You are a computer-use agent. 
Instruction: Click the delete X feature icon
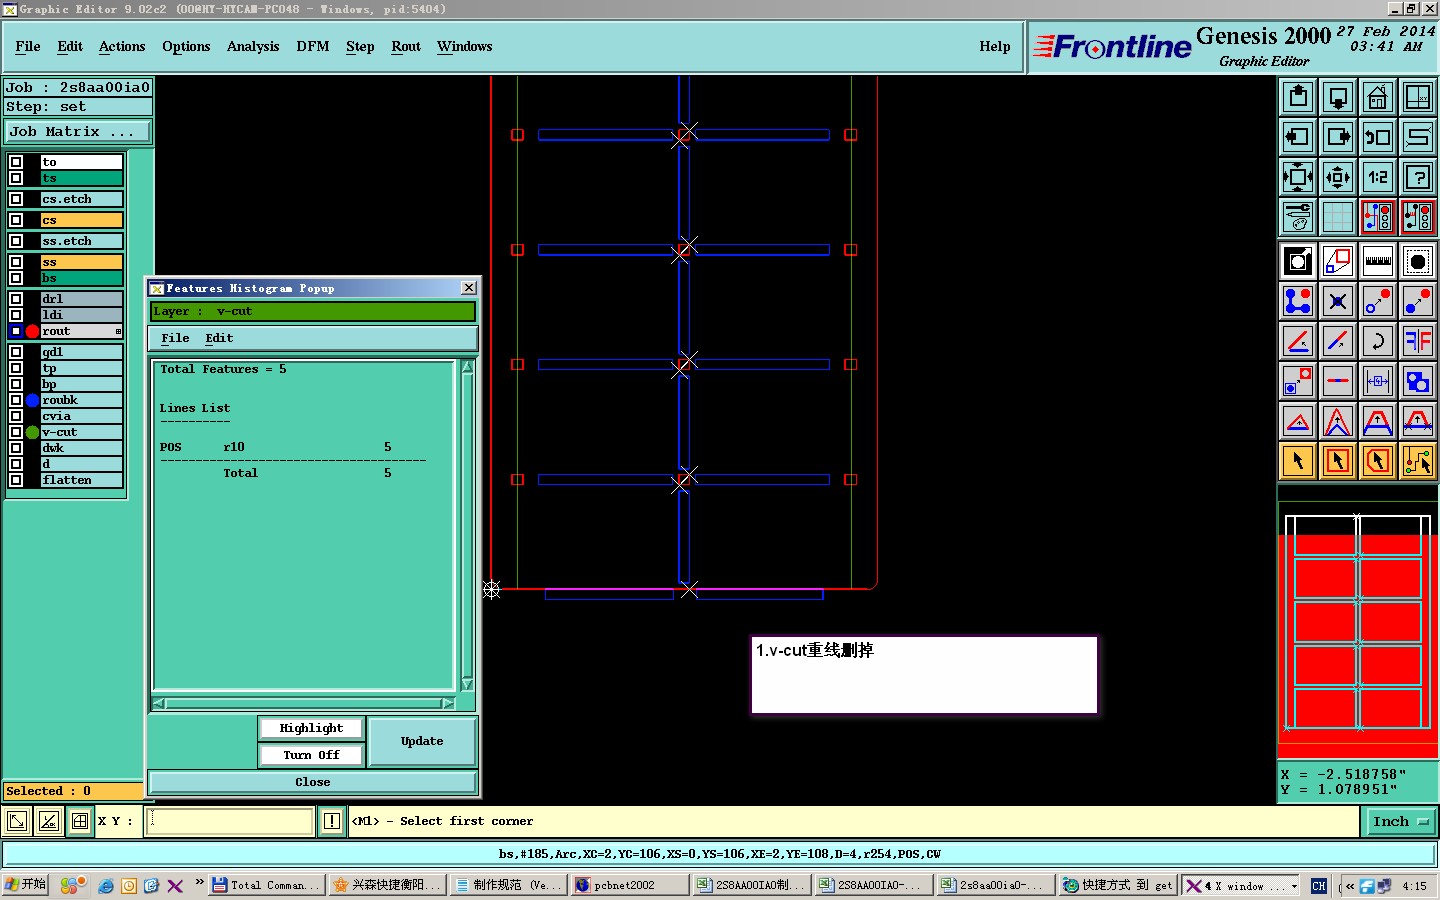pyautogui.click(x=1338, y=301)
